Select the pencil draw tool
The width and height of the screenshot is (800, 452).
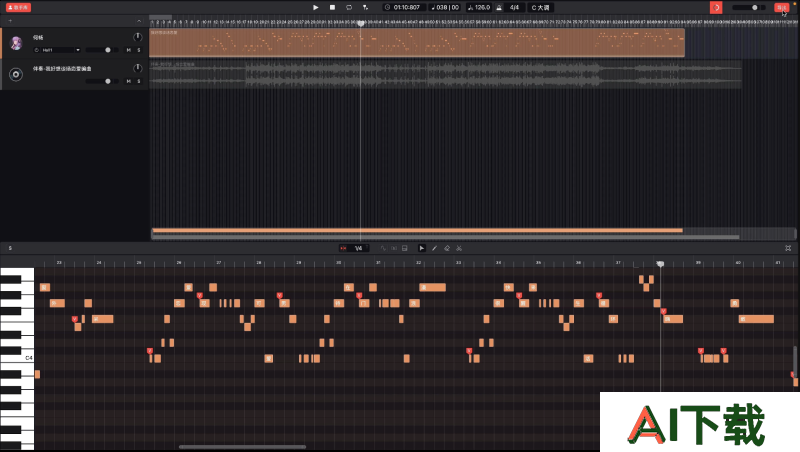[x=434, y=248]
